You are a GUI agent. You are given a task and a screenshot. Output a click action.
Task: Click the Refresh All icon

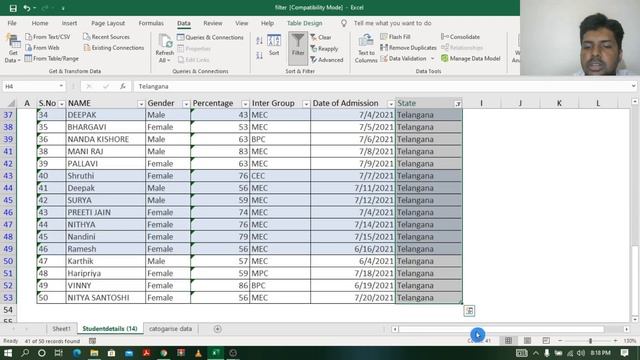click(165, 42)
